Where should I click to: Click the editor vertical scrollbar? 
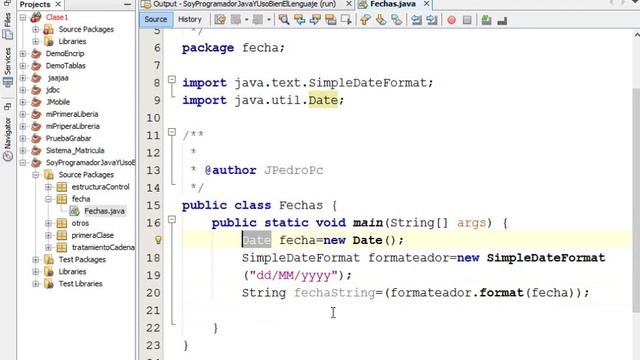pyautogui.click(x=636, y=200)
